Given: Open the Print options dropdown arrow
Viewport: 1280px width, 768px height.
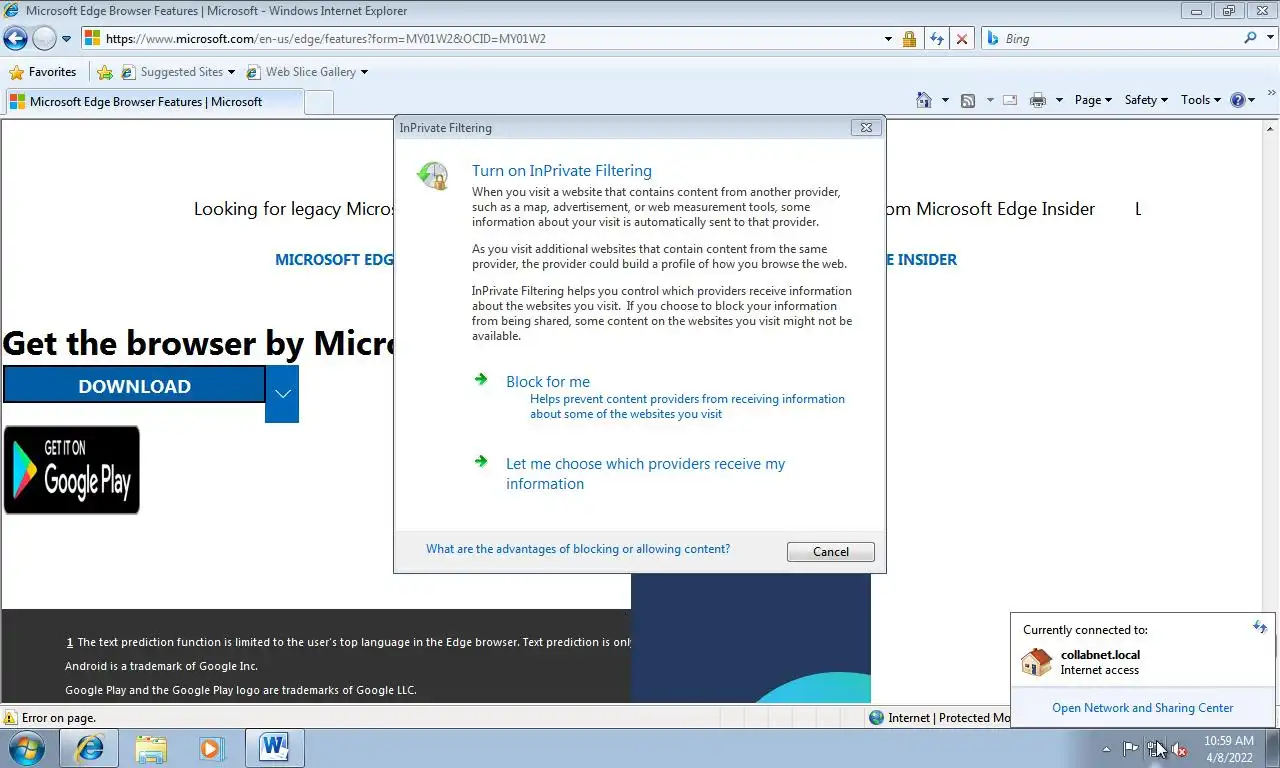Looking at the screenshot, I should [1059, 100].
